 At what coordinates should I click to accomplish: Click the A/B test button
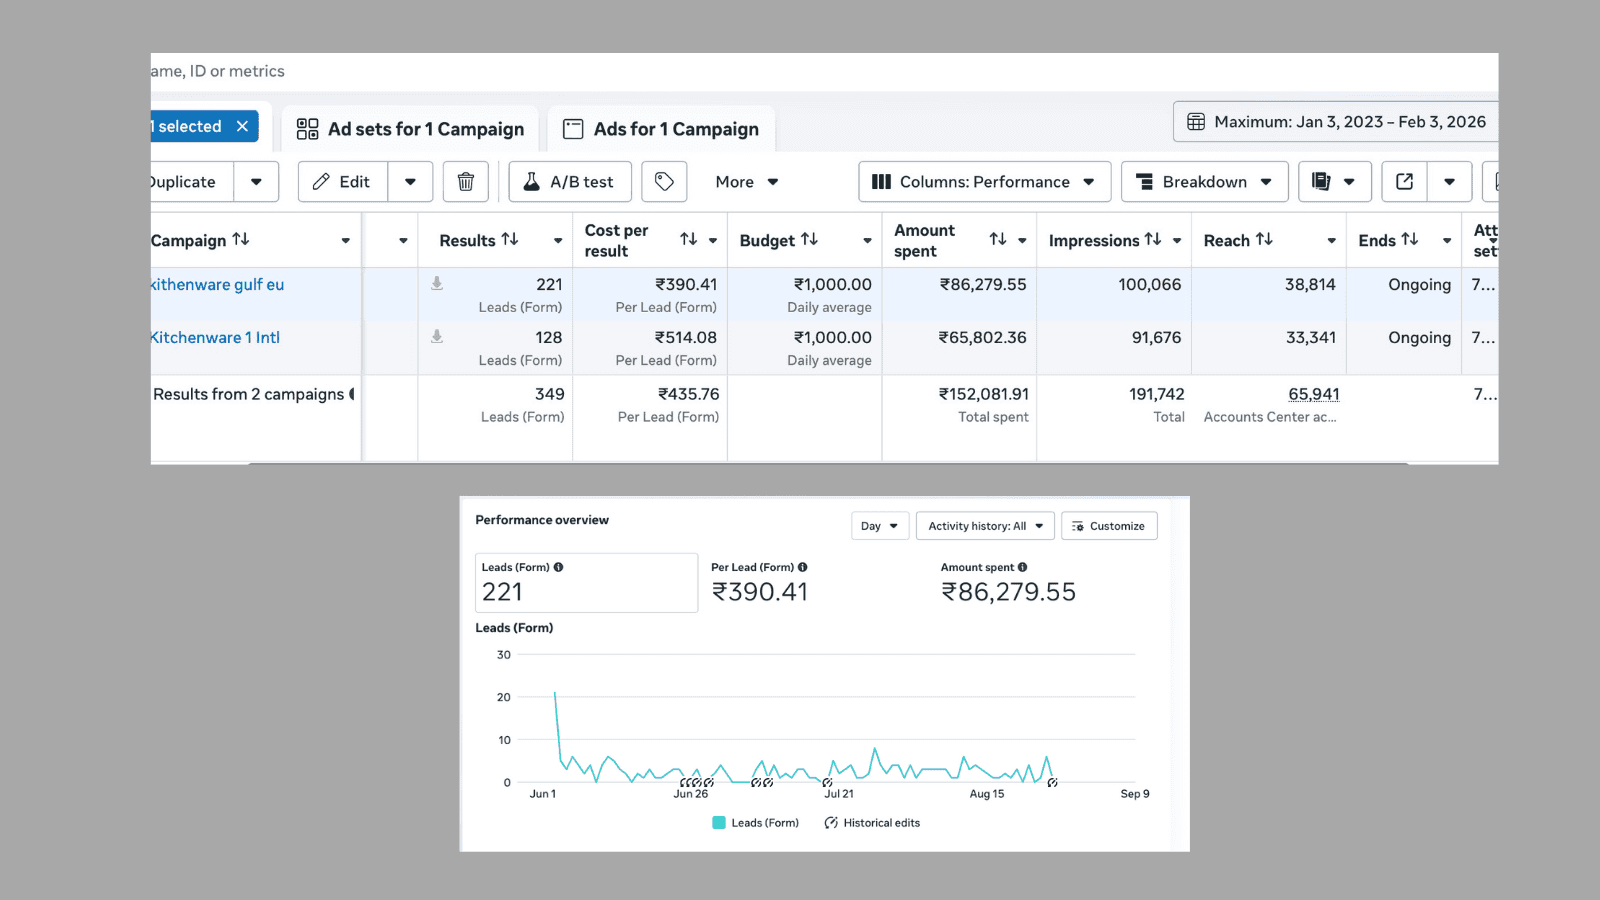(x=570, y=182)
